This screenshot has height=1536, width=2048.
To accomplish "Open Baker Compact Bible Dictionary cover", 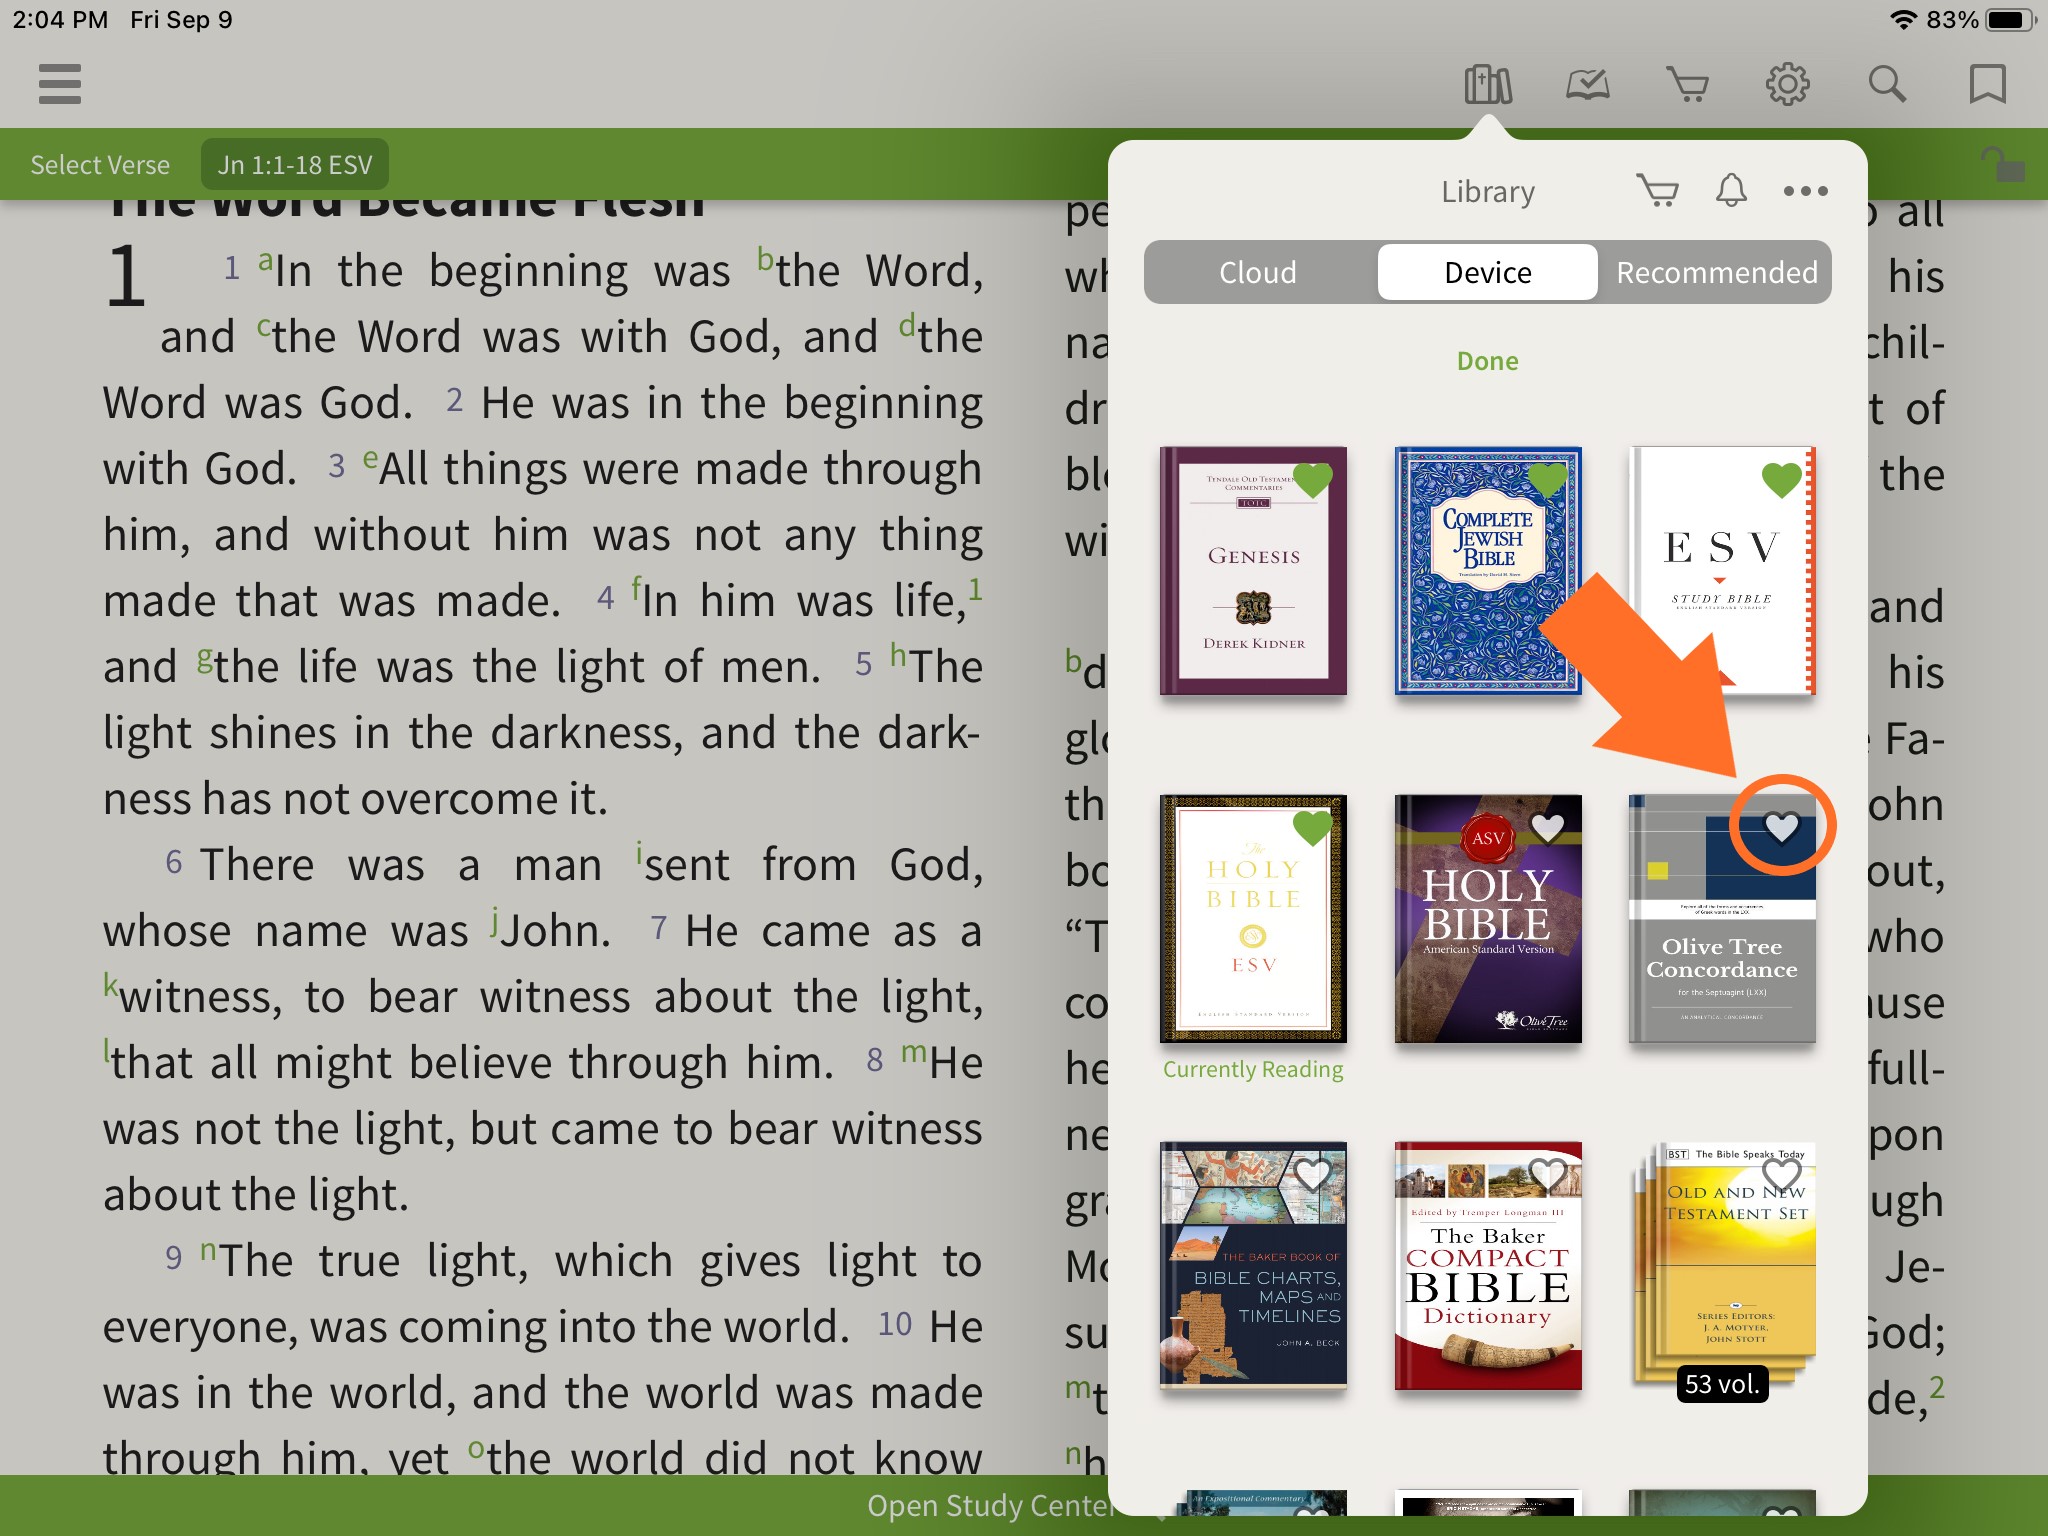I will pyautogui.click(x=1488, y=1265).
